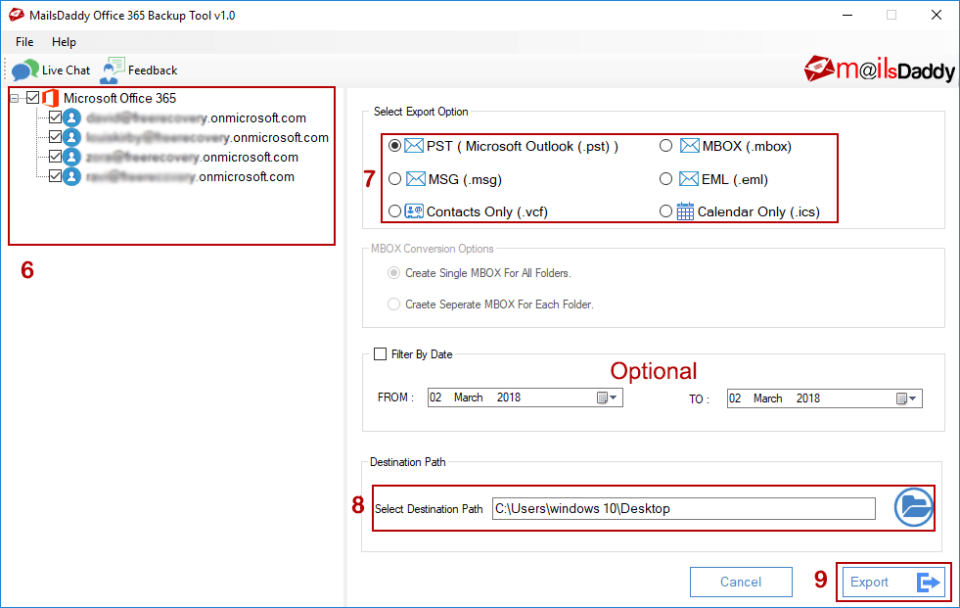Open the FROM date picker dropdown

point(612,397)
